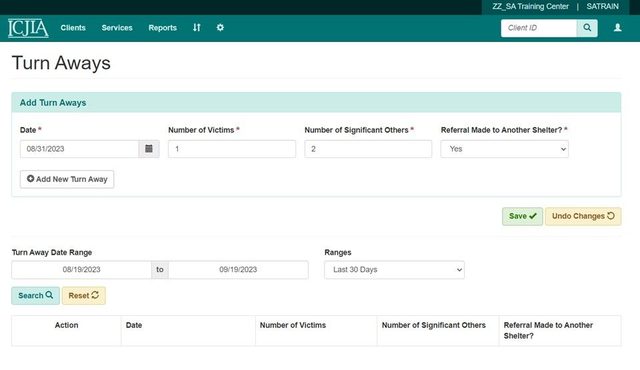Open the settings gear icon
The image size is (640, 370).
click(220, 27)
